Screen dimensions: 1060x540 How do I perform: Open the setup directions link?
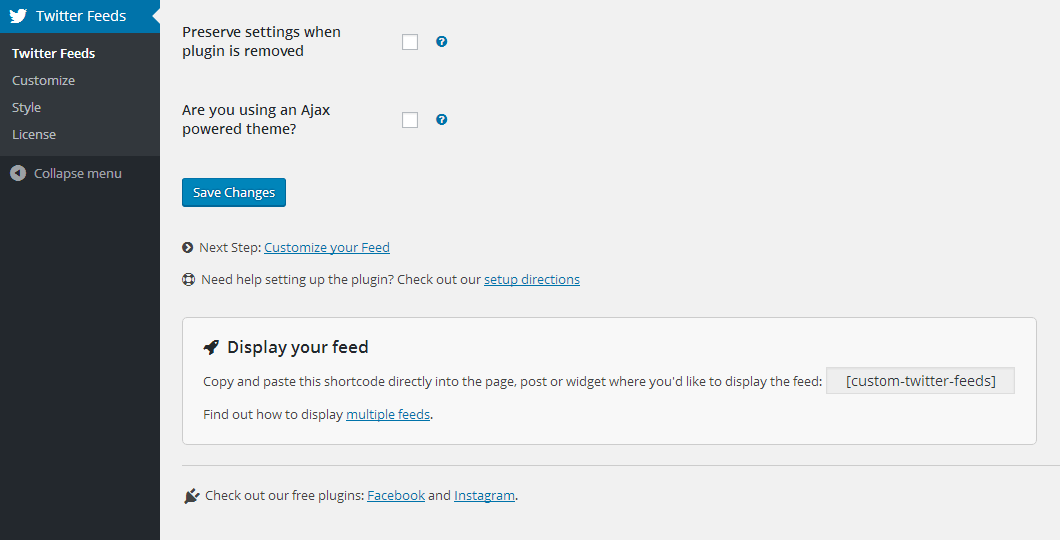(532, 280)
